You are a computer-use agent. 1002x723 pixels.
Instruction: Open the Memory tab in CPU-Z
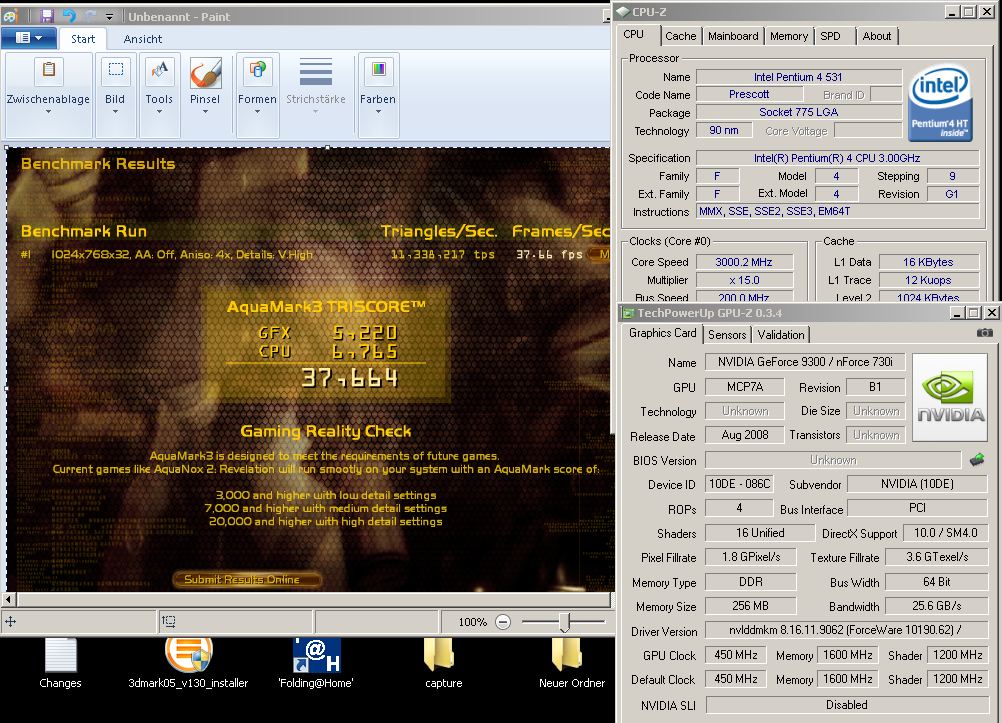tap(789, 36)
